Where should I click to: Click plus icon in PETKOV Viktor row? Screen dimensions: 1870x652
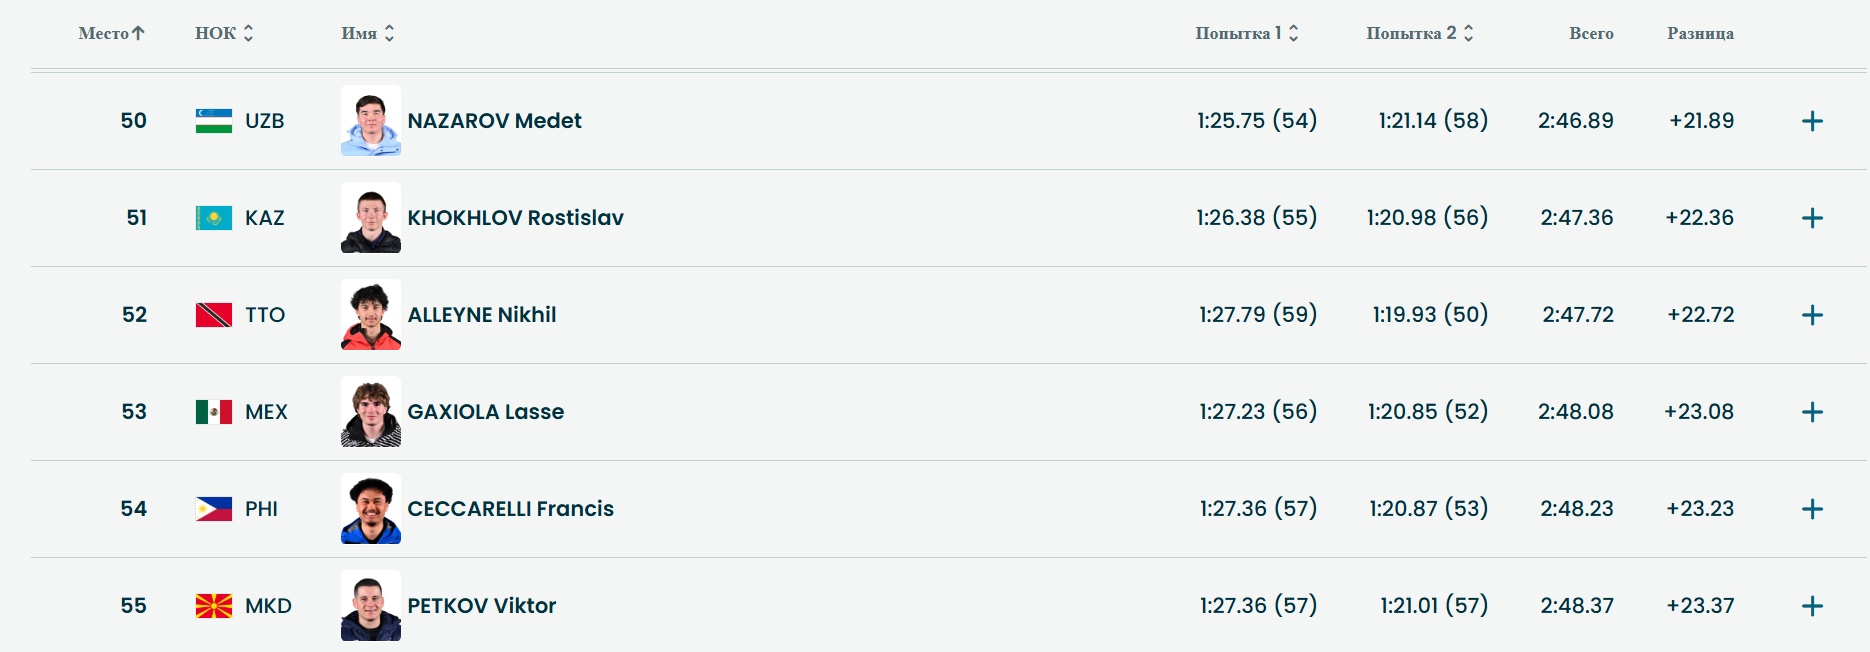pyautogui.click(x=1812, y=606)
